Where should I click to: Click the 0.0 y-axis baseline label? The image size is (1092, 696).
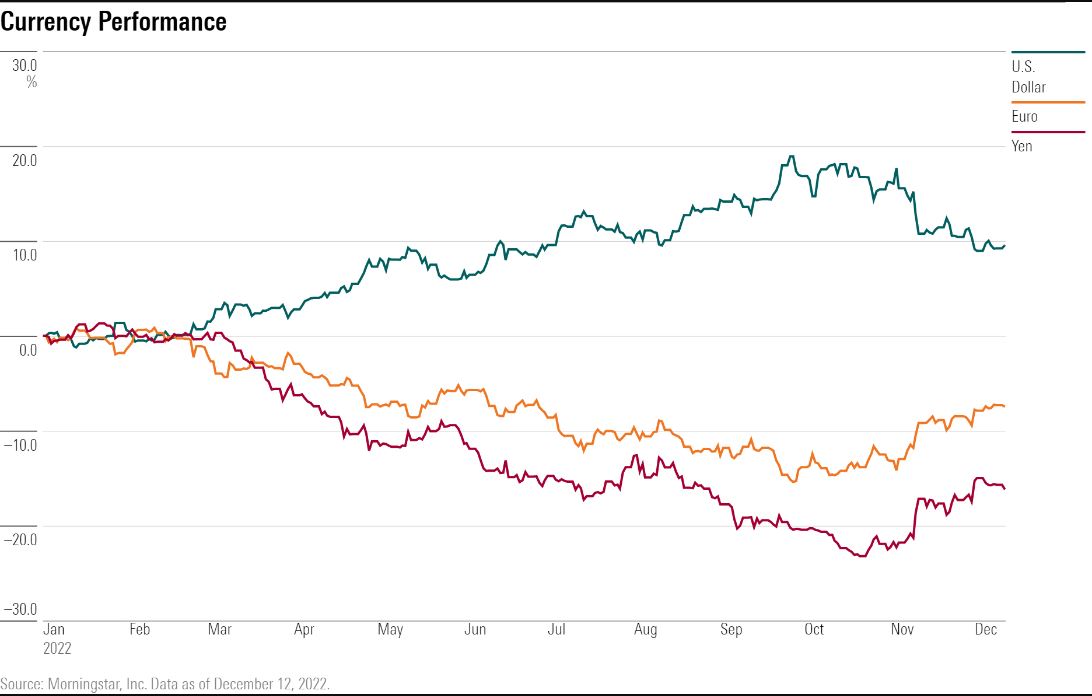(27, 349)
